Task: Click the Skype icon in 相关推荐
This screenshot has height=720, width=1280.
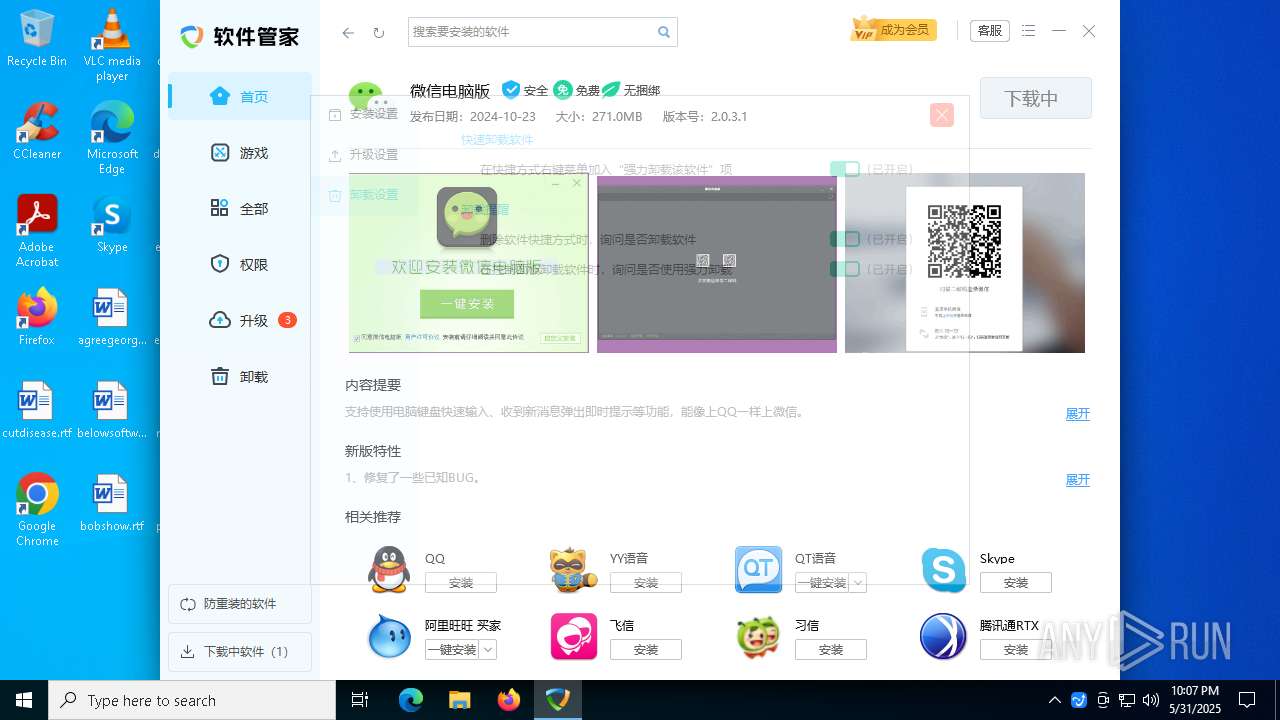Action: click(943, 570)
